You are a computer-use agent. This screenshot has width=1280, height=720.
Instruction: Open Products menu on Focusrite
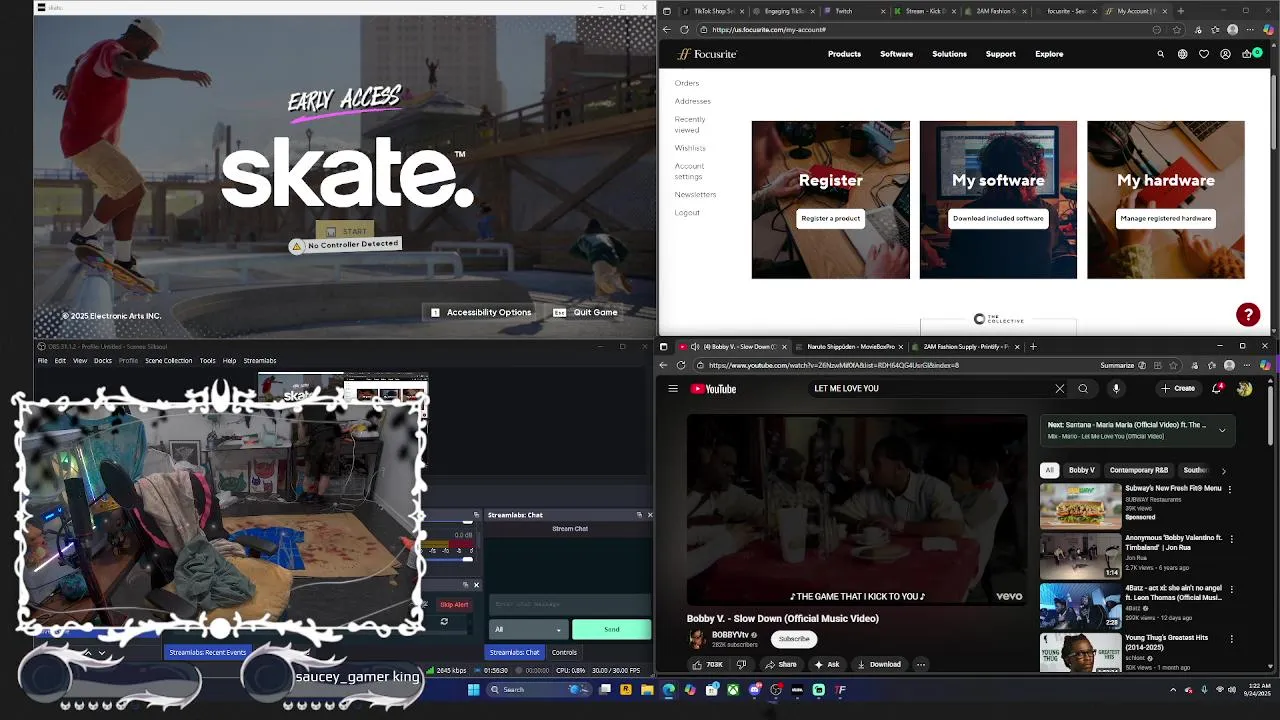pos(844,54)
